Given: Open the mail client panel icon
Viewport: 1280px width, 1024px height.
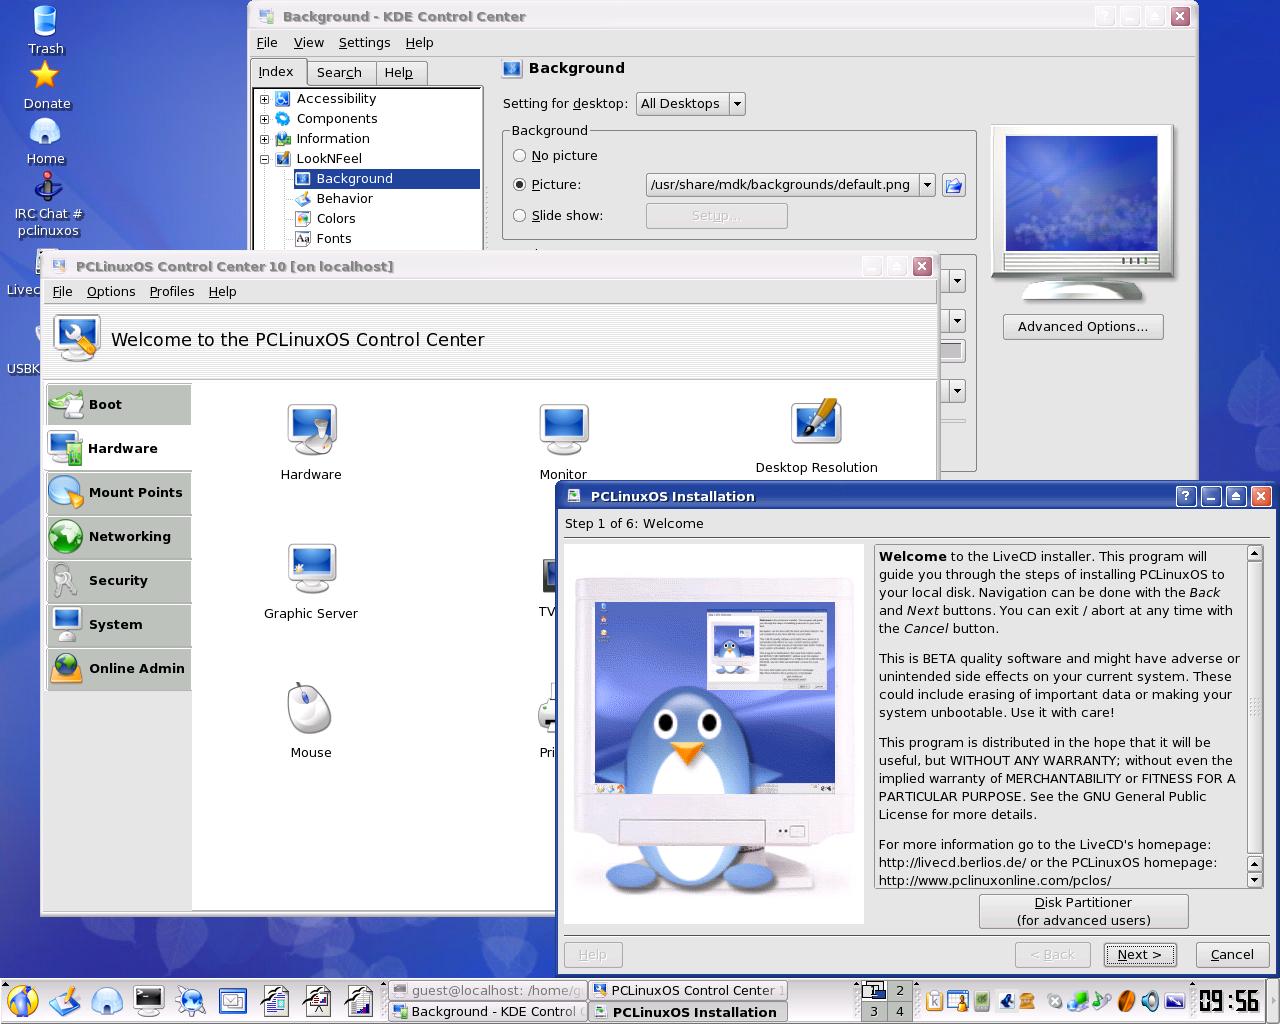Looking at the screenshot, I should 233,1000.
